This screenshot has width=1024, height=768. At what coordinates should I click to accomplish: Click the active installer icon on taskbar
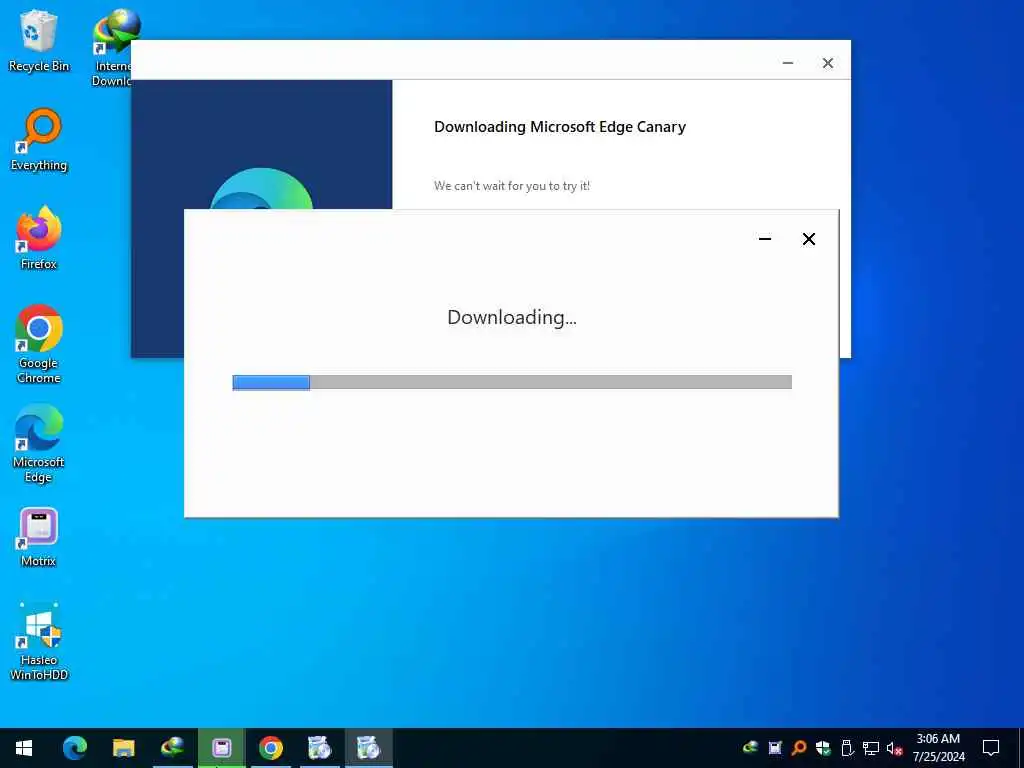(368, 748)
